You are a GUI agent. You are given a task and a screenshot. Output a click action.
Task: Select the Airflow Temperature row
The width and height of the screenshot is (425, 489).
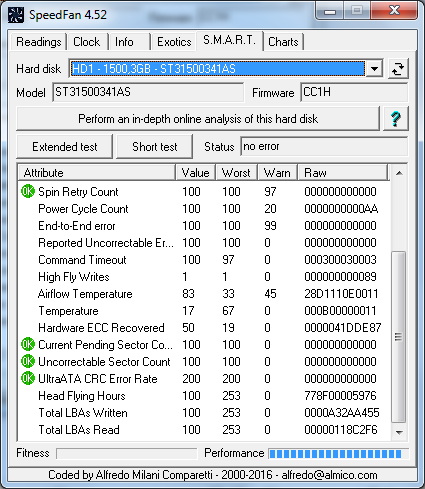203,294
